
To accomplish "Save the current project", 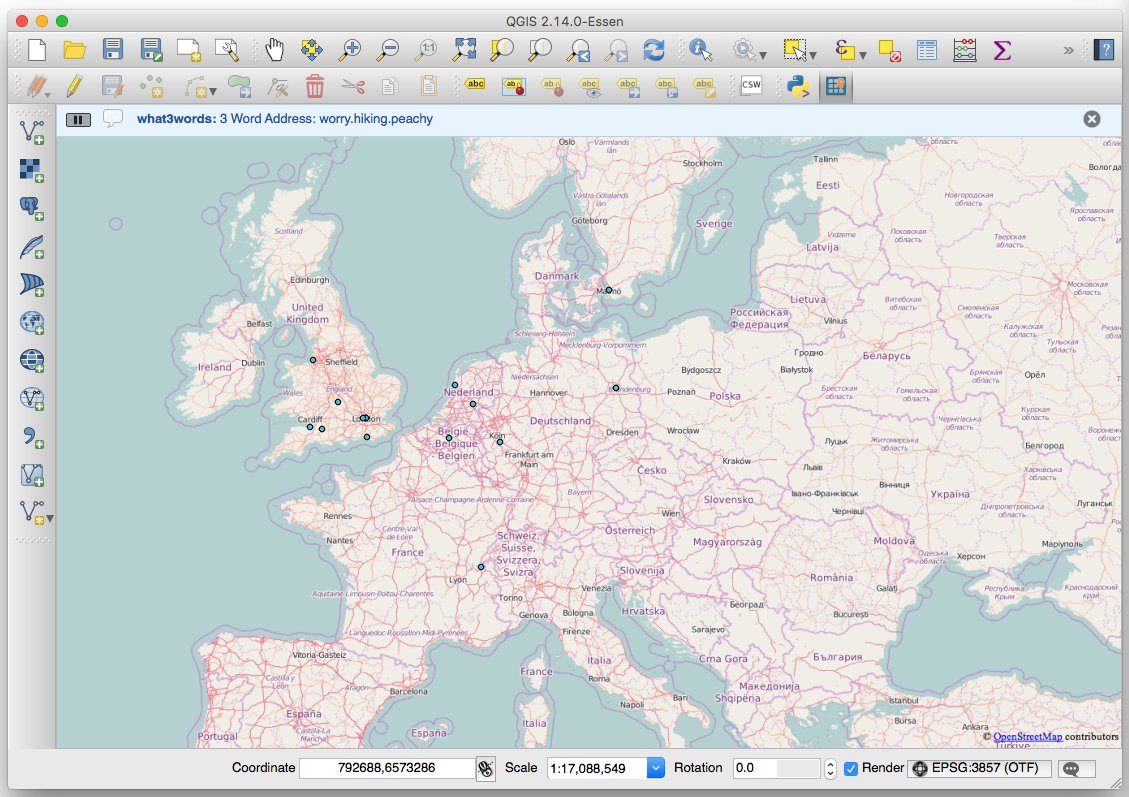I will [x=112, y=50].
